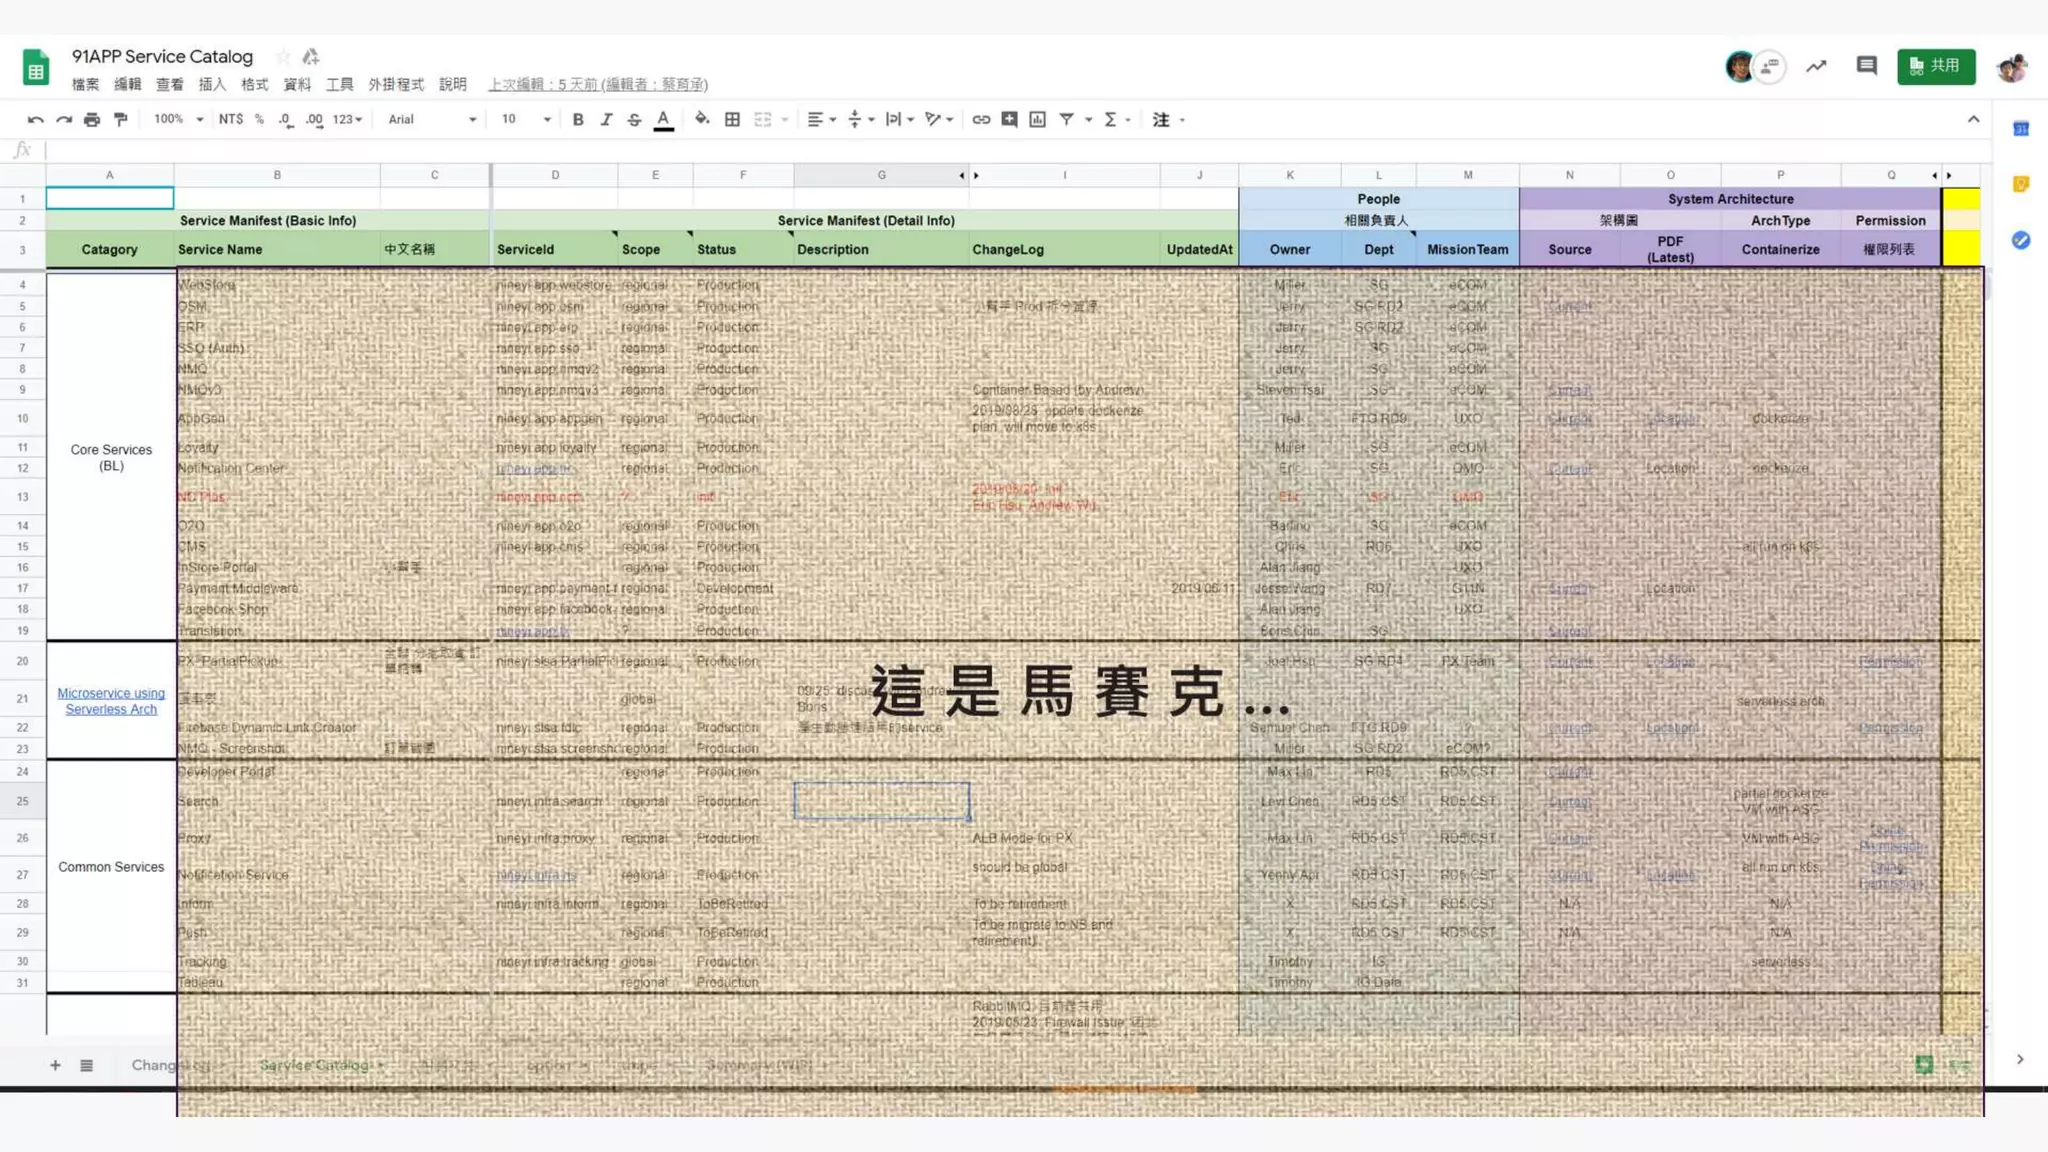Select the paint format tool
The height and width of the screenshot is (1152, 2048).
pyautogui.click(x=121, y=120)
